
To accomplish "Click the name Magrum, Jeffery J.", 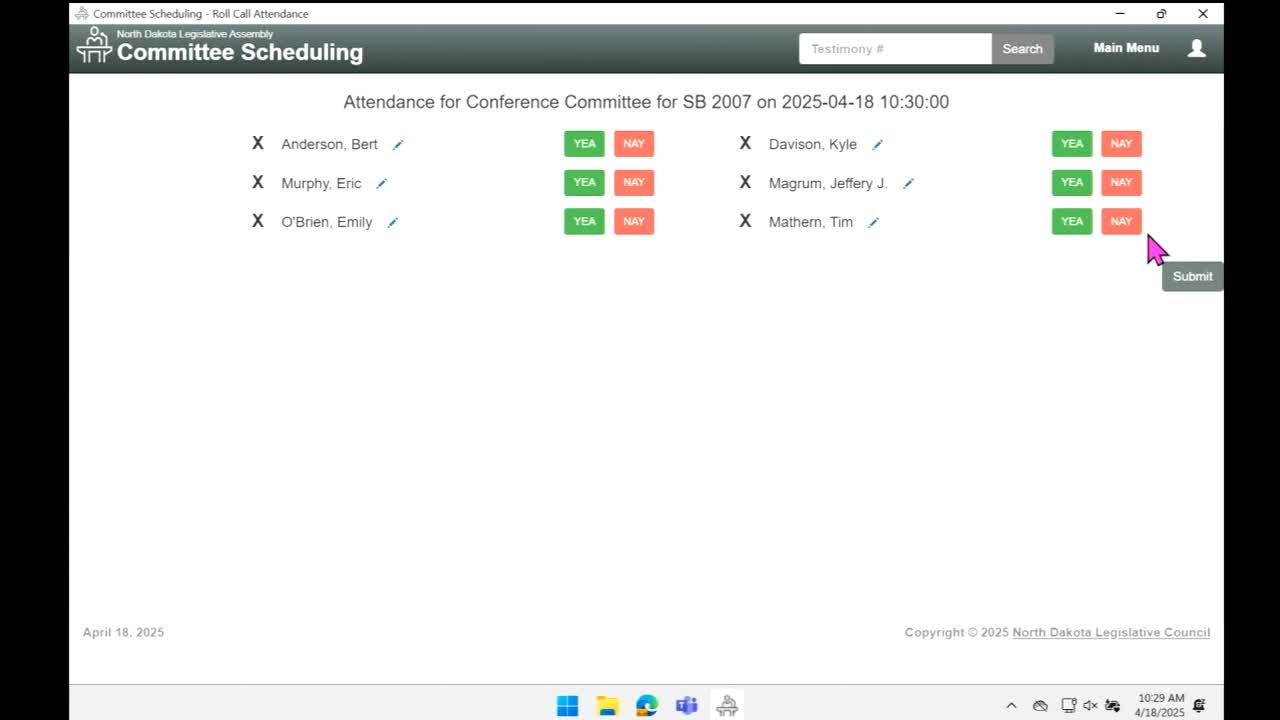I will (828, 183).
